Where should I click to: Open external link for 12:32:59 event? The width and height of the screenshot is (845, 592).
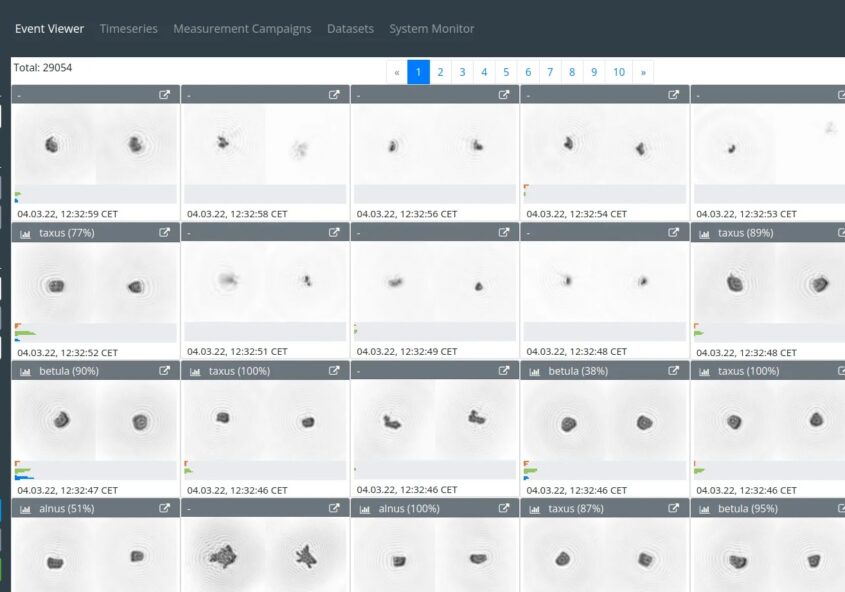coord(164,94)
